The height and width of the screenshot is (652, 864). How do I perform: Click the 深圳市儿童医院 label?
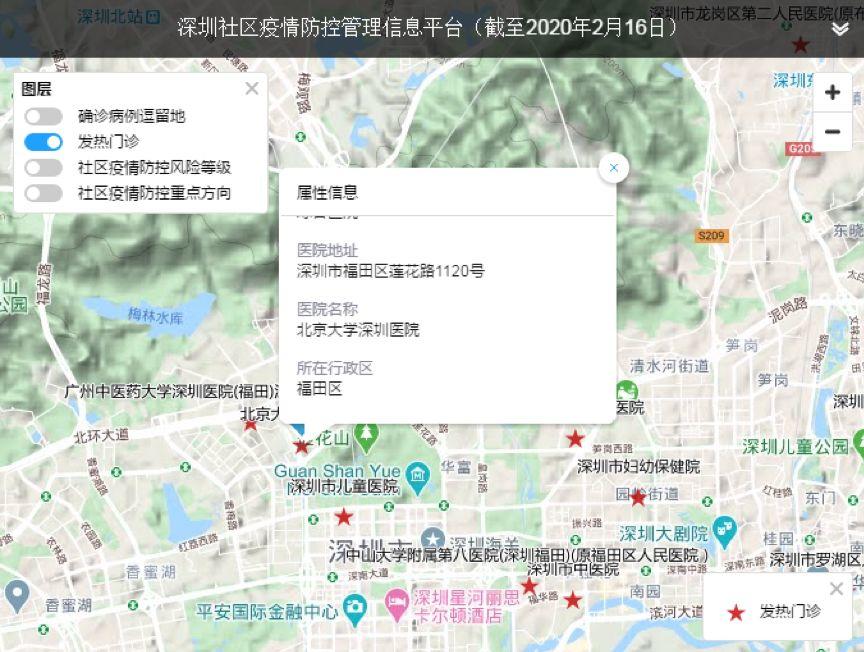click(343, 487)
